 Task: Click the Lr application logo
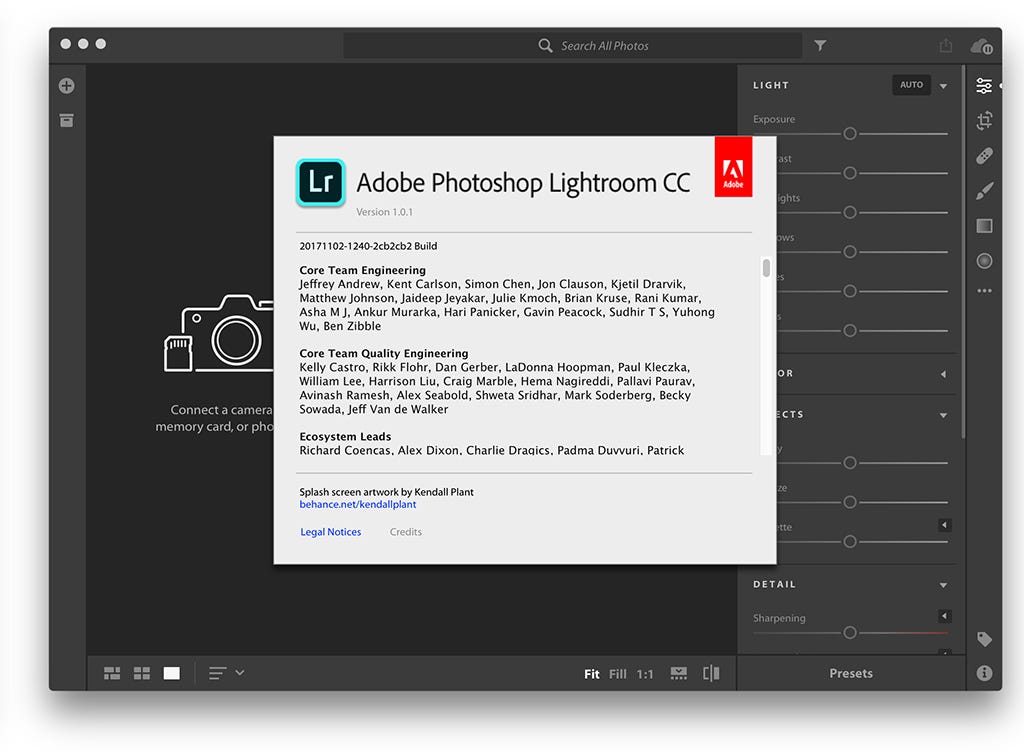tap(320, 182)
